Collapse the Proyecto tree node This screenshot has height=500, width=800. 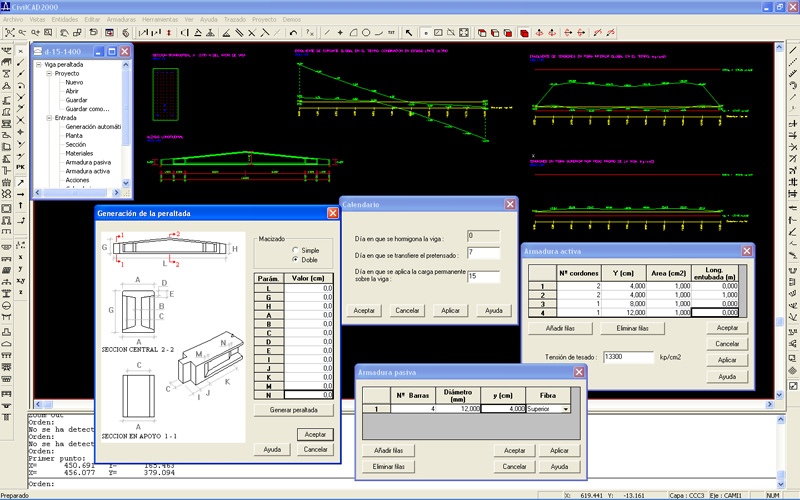[47, 74]
